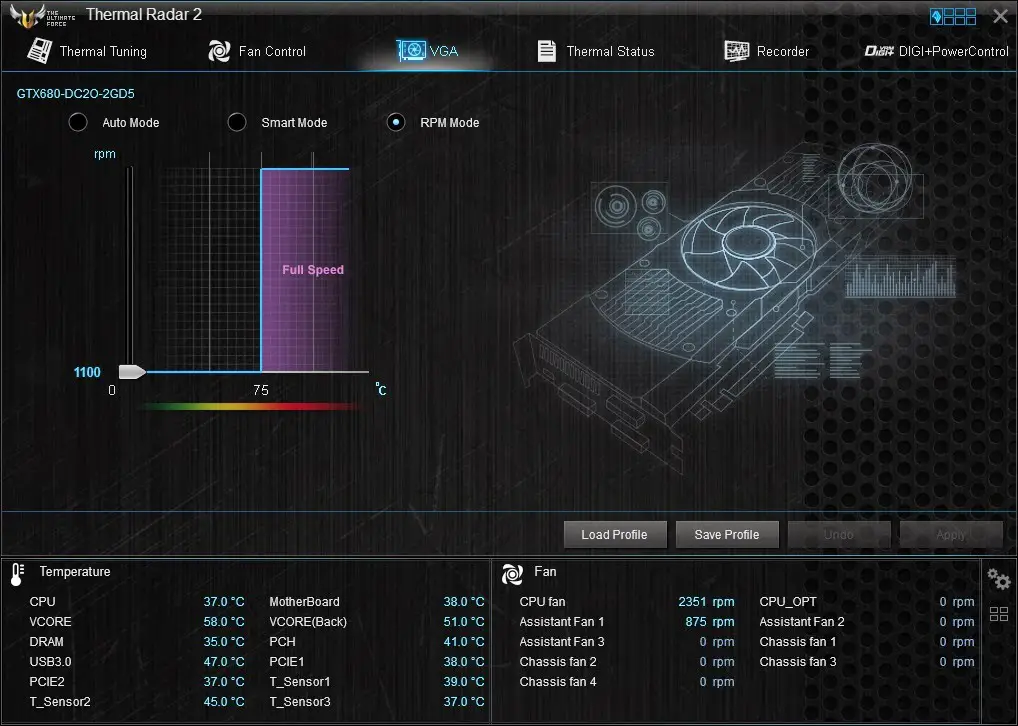This screenshot has width=1018, height=726.
Task: Click the Full Speed region in graph
Action: pos(305,270)
